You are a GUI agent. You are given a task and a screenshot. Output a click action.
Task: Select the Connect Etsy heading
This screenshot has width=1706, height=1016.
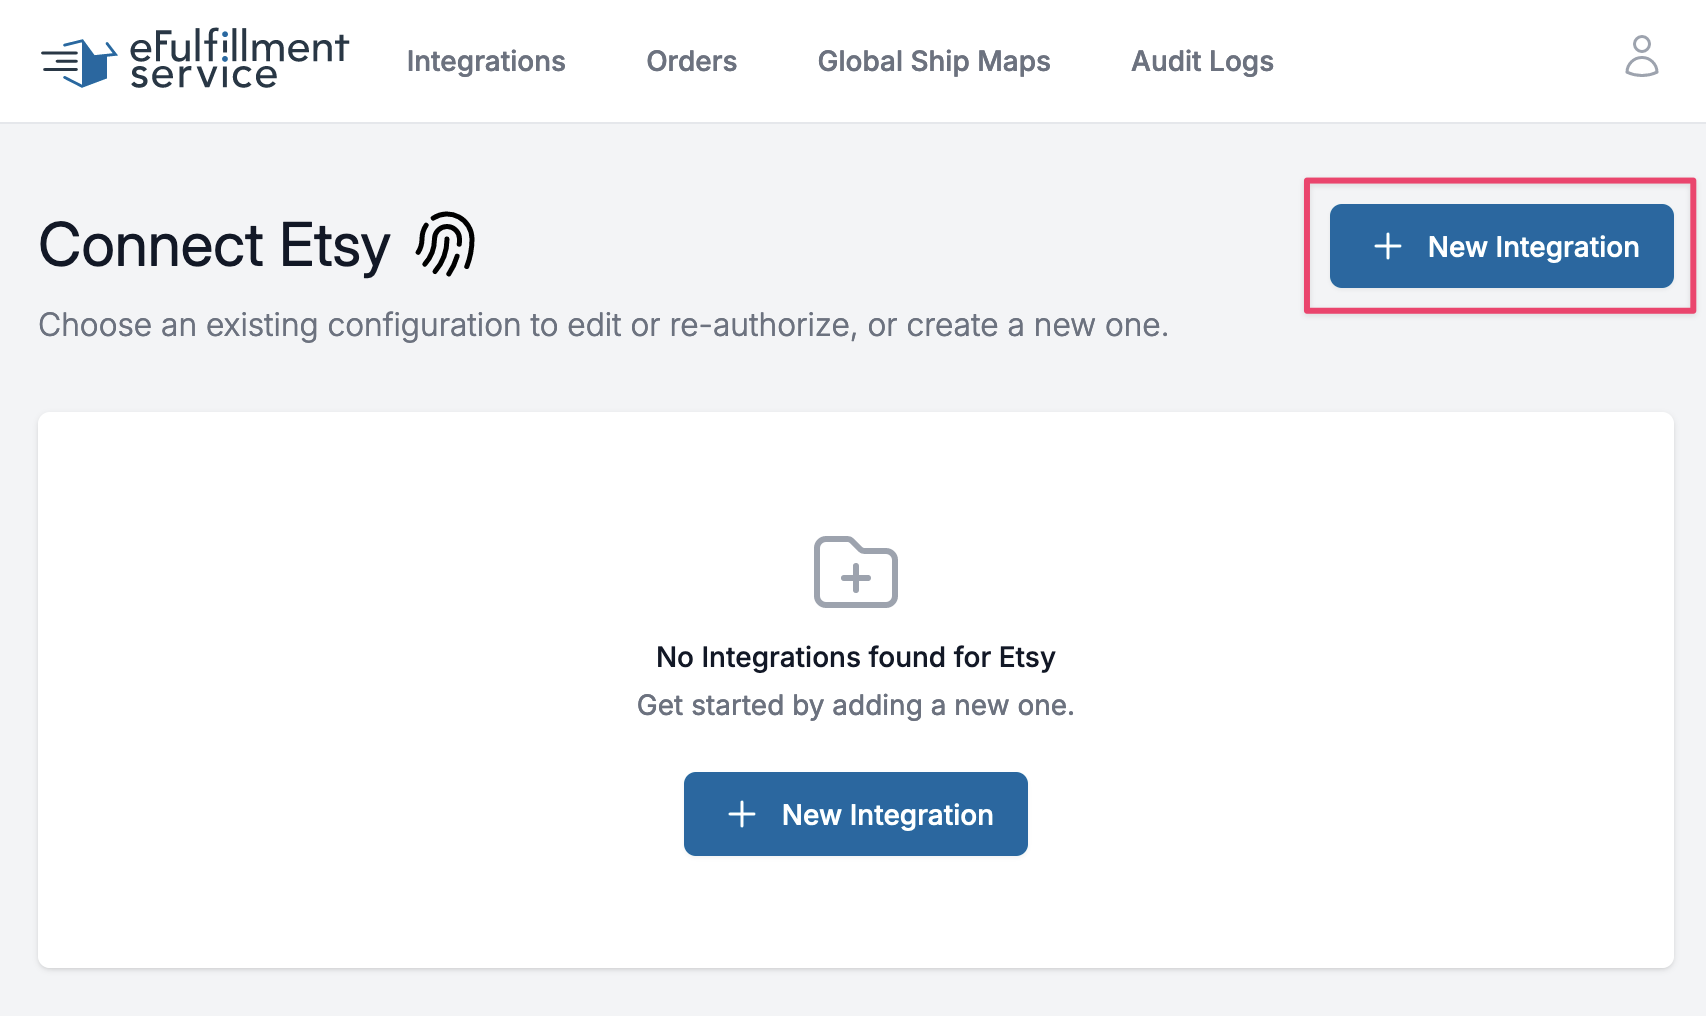[x=214, y=245]
